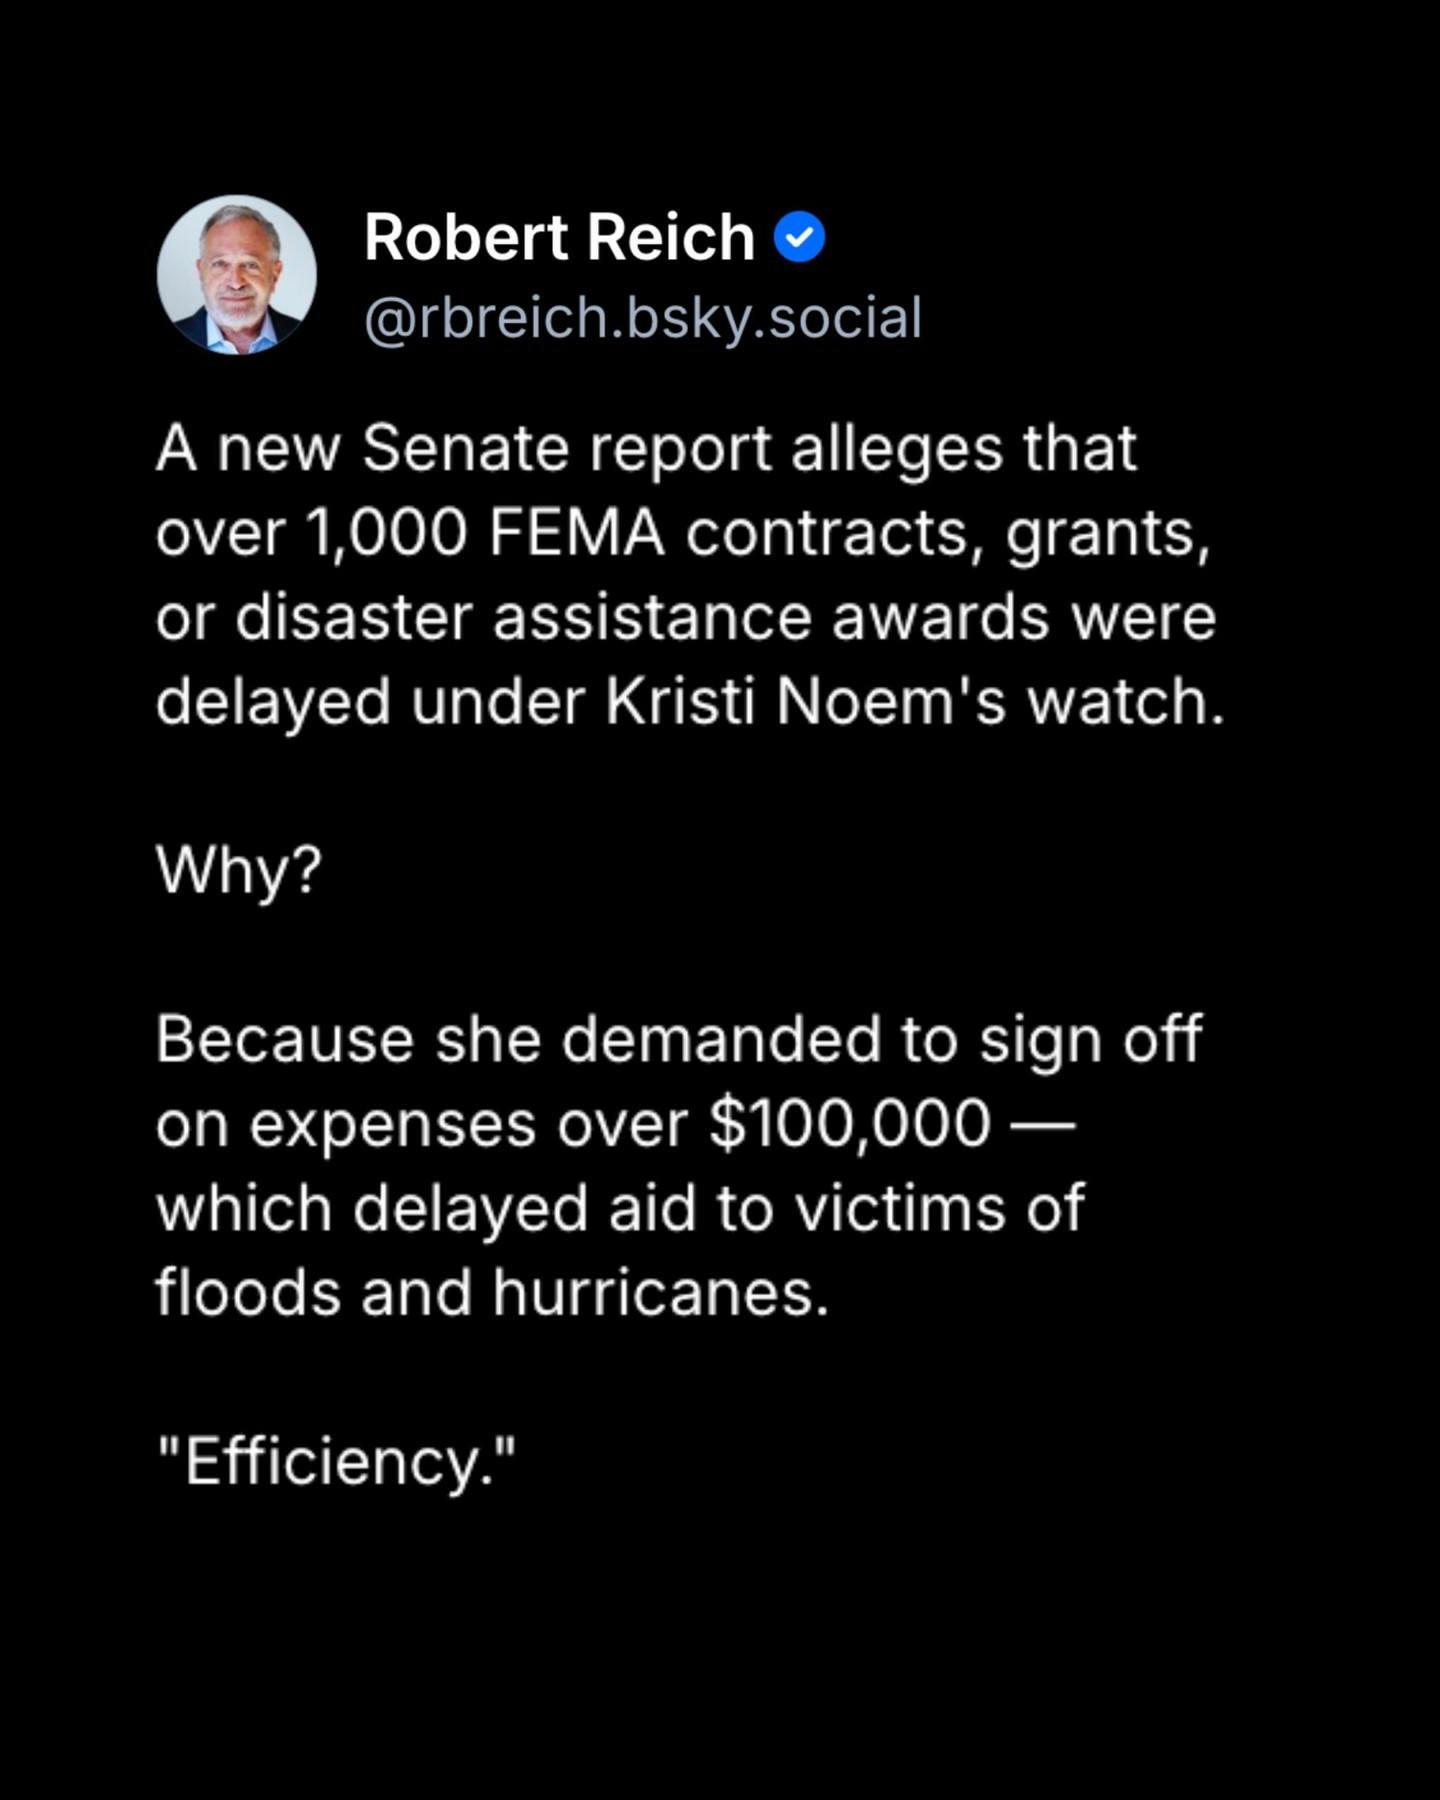The width and height of the screenshot is (1440, 1800).
Task: Click the words "disaster assistance"
Action: [523, 617]
